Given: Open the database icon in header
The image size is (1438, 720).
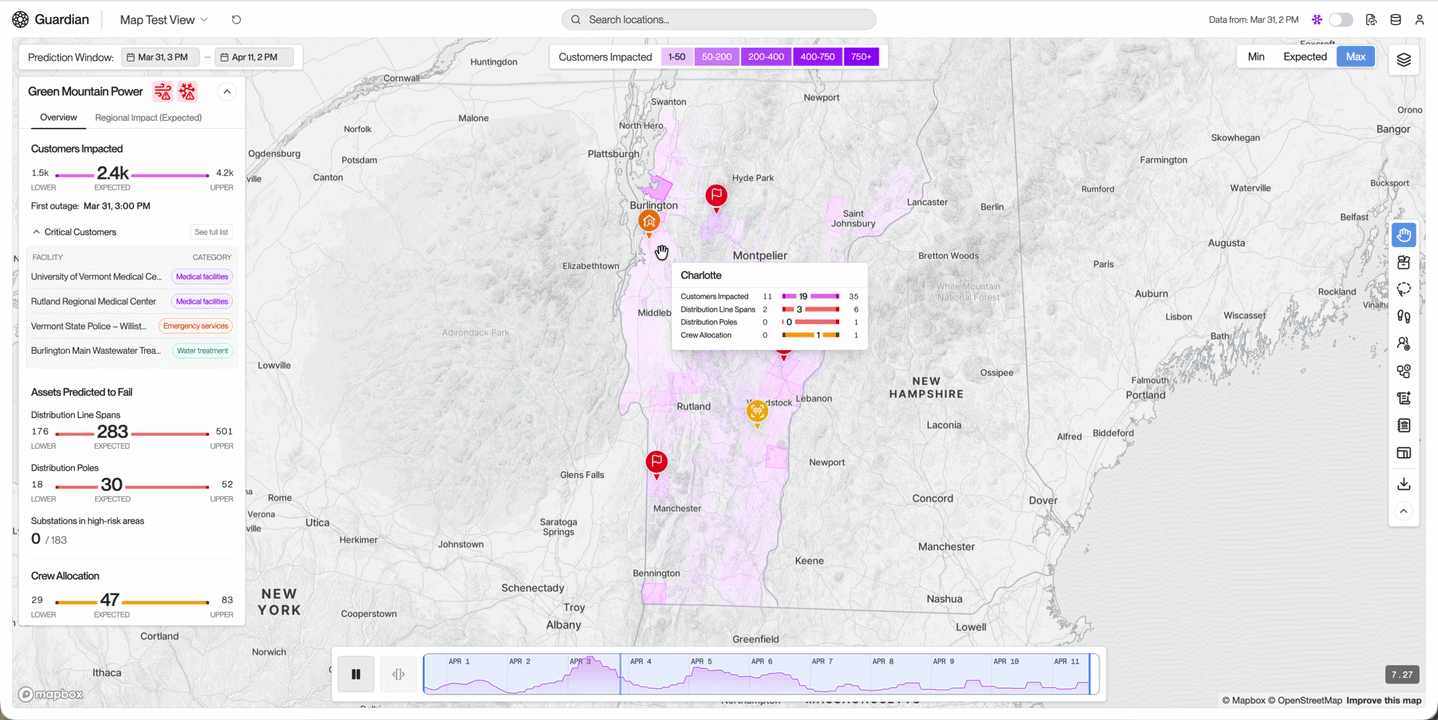Looking at the screenshot, I should tap(1395, 20).
